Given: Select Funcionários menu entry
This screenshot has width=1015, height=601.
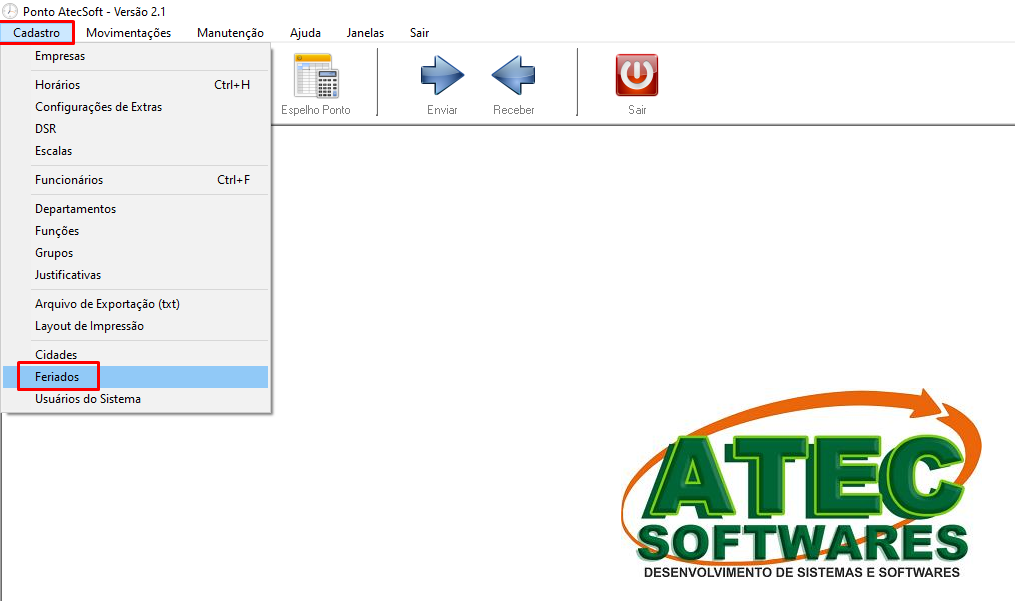Looking at the screenshot, I should tap(135, 180).
